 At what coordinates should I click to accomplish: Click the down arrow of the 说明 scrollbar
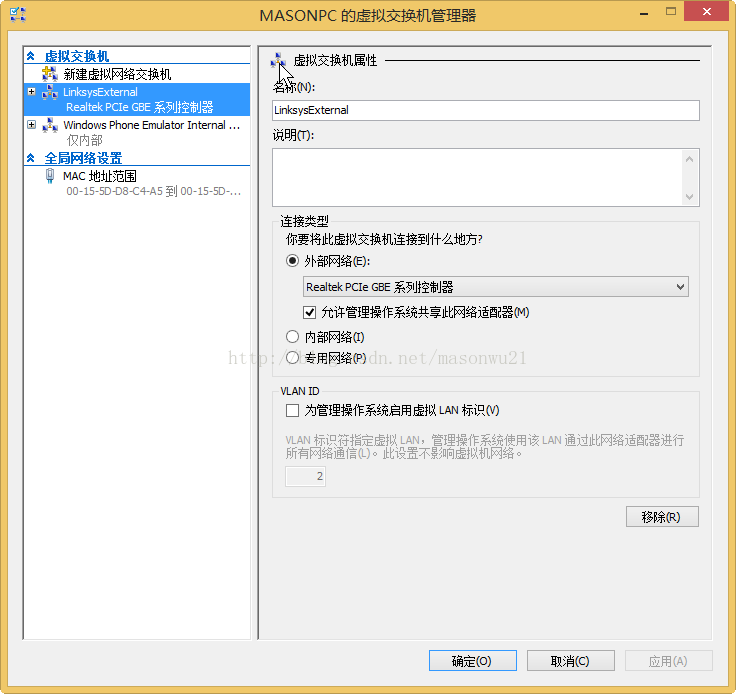[690, 197]
